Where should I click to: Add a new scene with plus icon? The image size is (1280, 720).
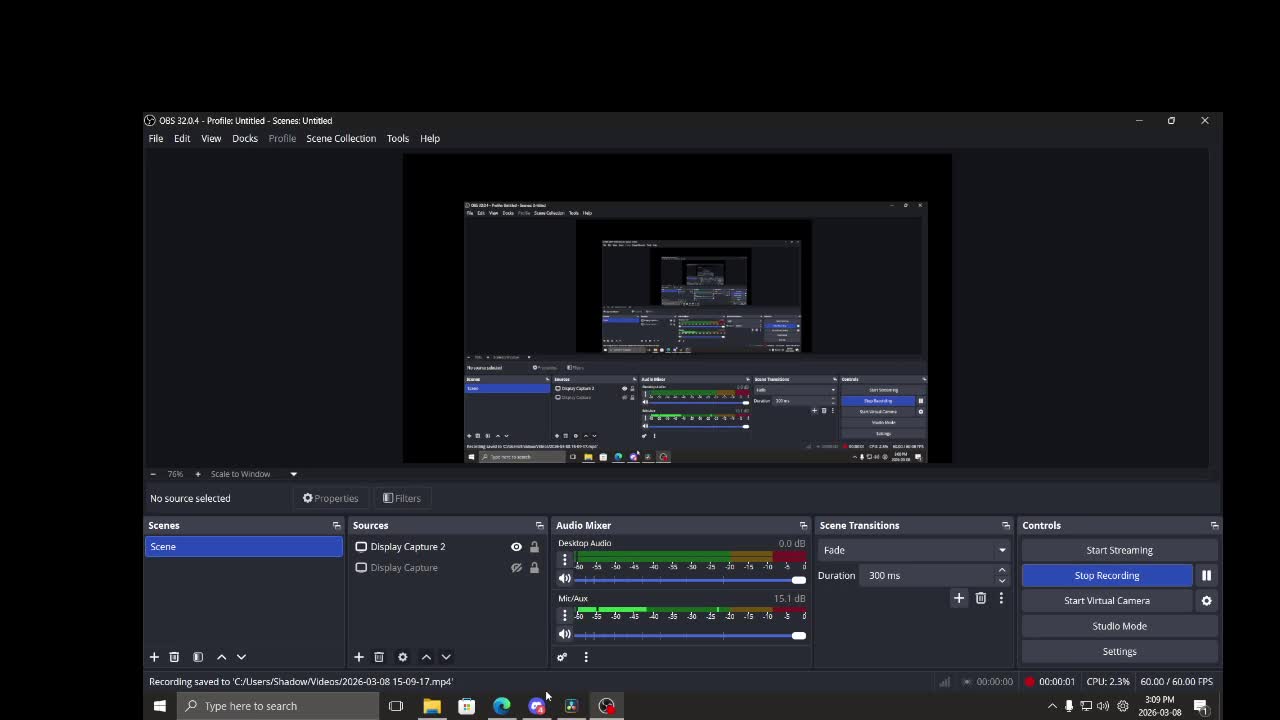coord(154,657)
